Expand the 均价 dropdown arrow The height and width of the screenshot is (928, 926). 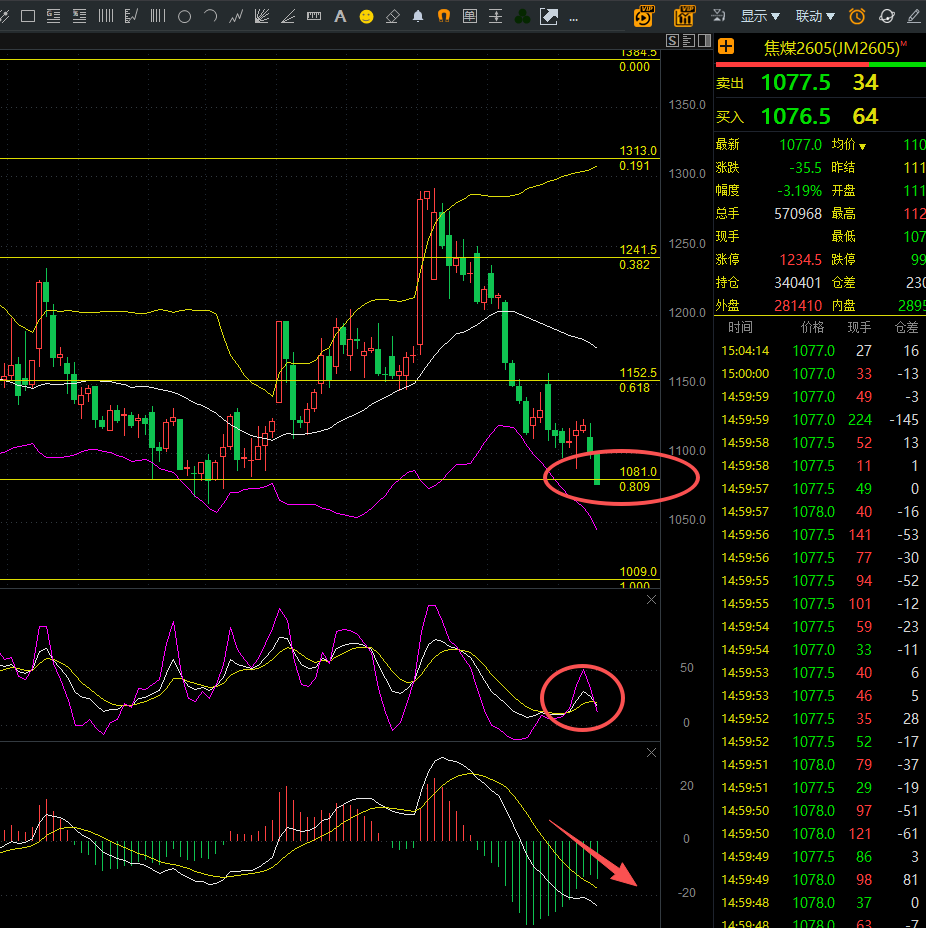pos(863,146)
